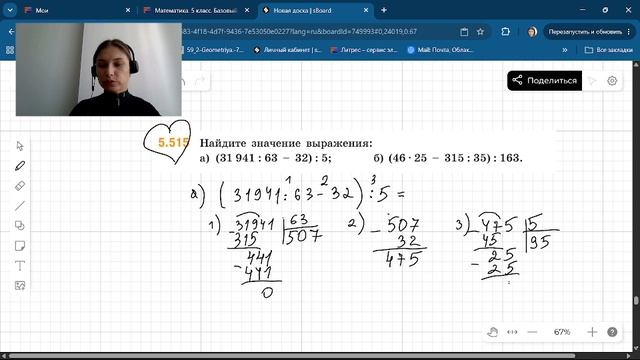This screenshot has width=640, height=360.
Task: Select the cursor pointer tool
Action: pos(20,146)
